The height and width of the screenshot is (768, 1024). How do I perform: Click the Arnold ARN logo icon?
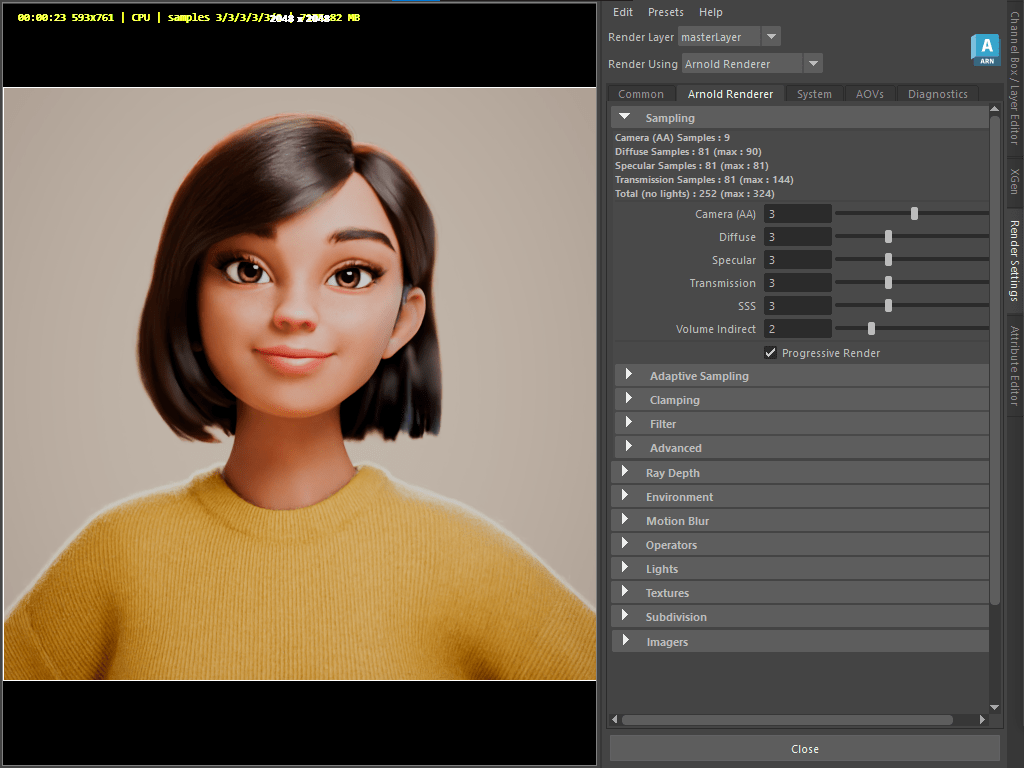pyautogui.click(x=985, y=49)
